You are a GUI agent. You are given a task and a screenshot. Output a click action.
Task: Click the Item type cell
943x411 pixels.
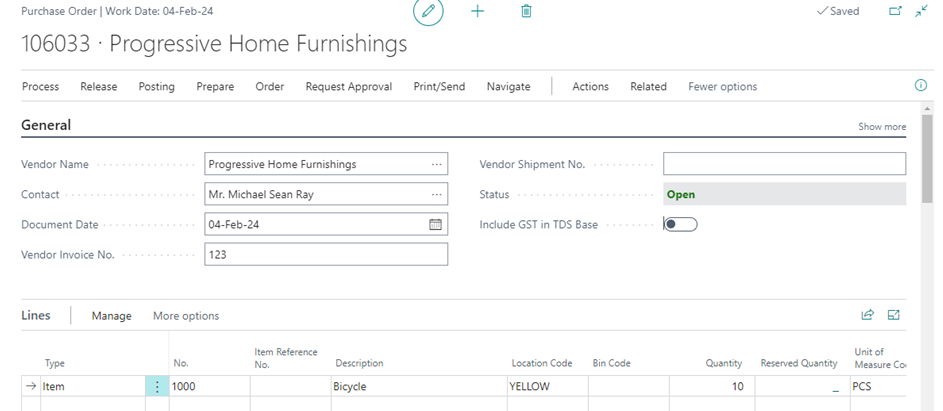pos(93,386)
